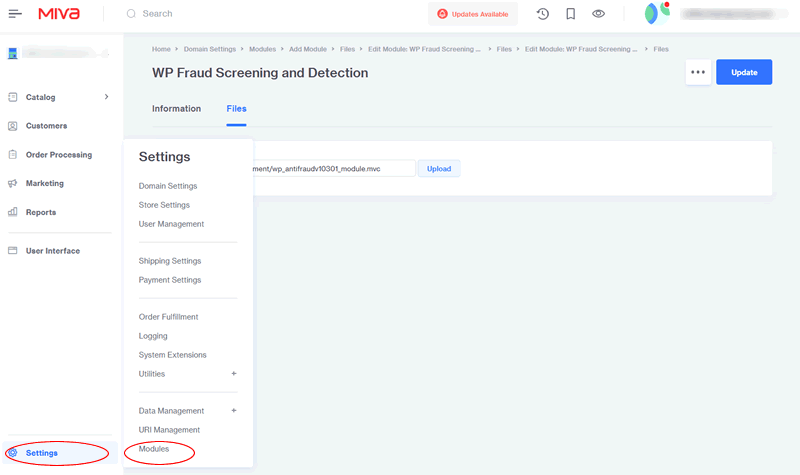
Task: Open Settings in the sidebar
Action: 42,453
